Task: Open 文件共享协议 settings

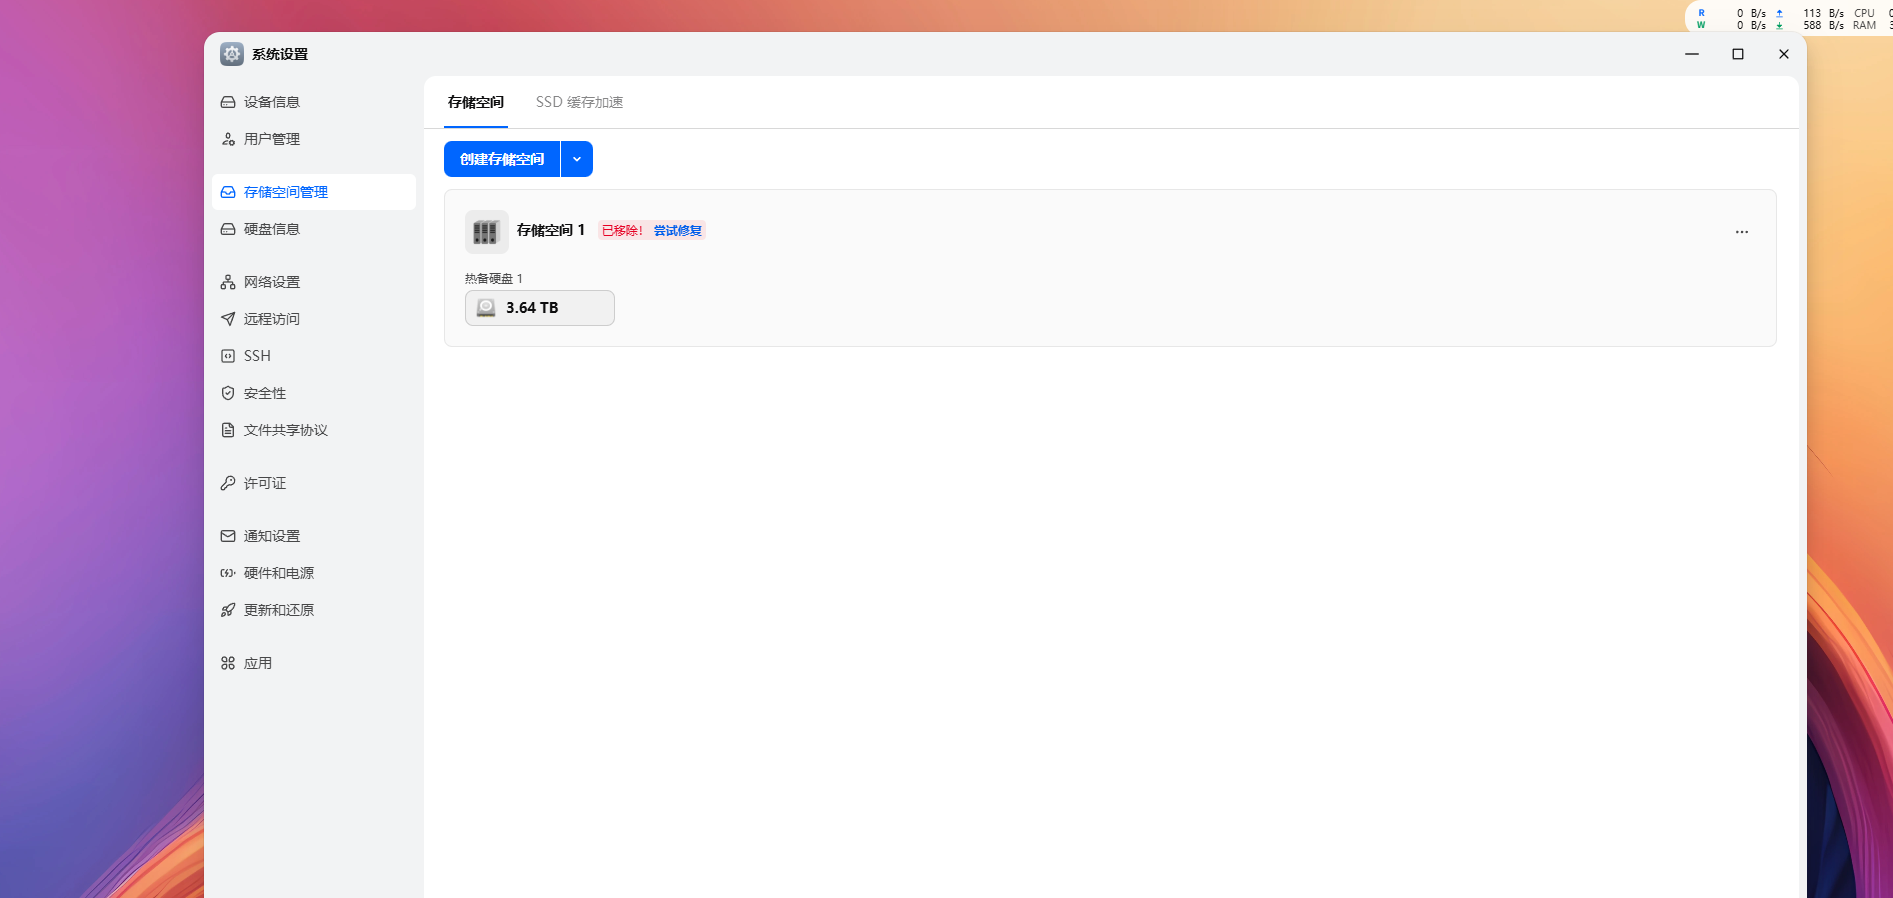Action: tap(314, 430)
